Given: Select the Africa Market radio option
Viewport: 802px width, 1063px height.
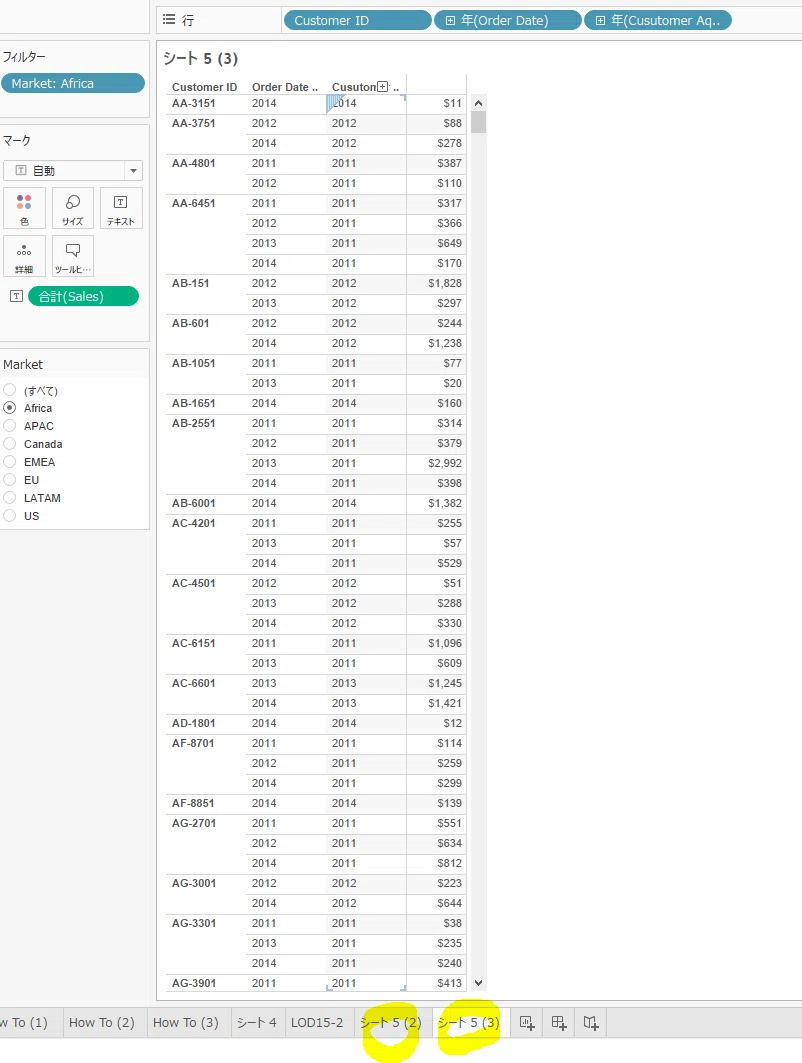Looking at the screenshot, I should coord(9,408).
